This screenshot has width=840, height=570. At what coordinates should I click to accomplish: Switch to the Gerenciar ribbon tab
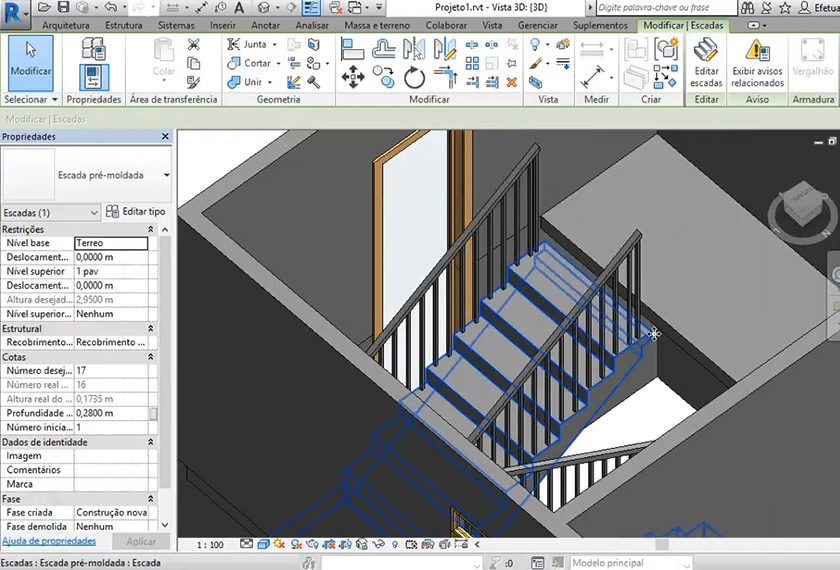coord(538,24)
